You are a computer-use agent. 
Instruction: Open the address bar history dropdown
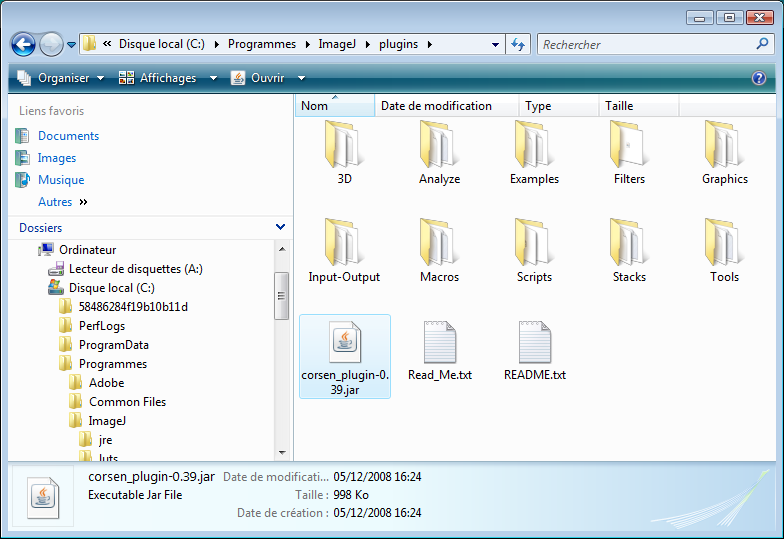[495, 44]
